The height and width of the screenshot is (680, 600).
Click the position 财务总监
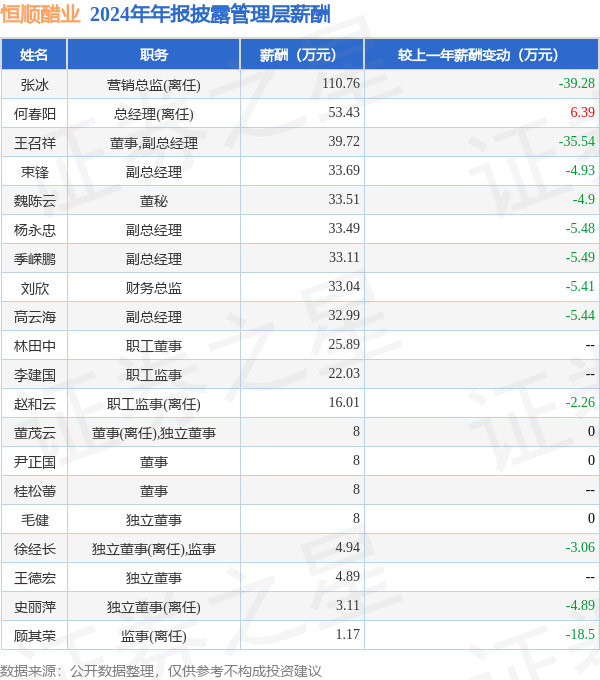tap(154, 288)
